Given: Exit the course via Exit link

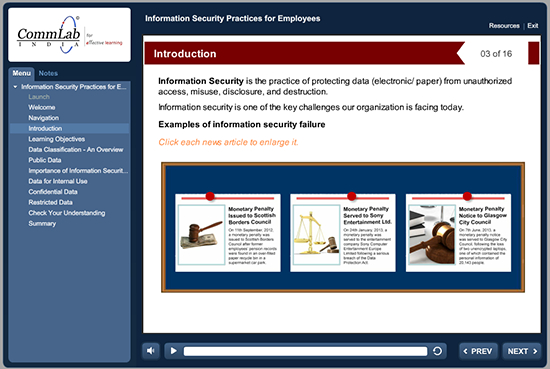Looking at the screenshot, I should 532,26.
